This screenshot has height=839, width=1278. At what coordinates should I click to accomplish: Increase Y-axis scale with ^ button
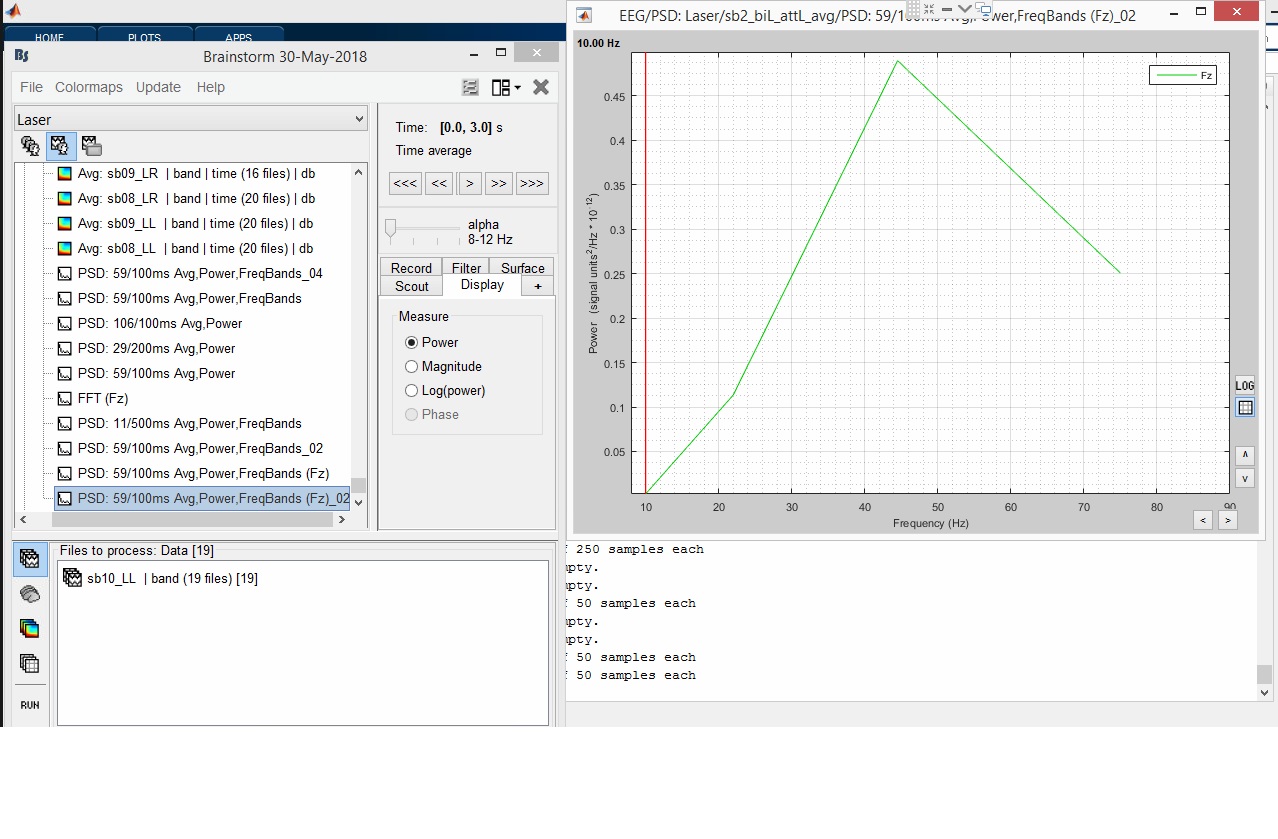(1245, 455)
